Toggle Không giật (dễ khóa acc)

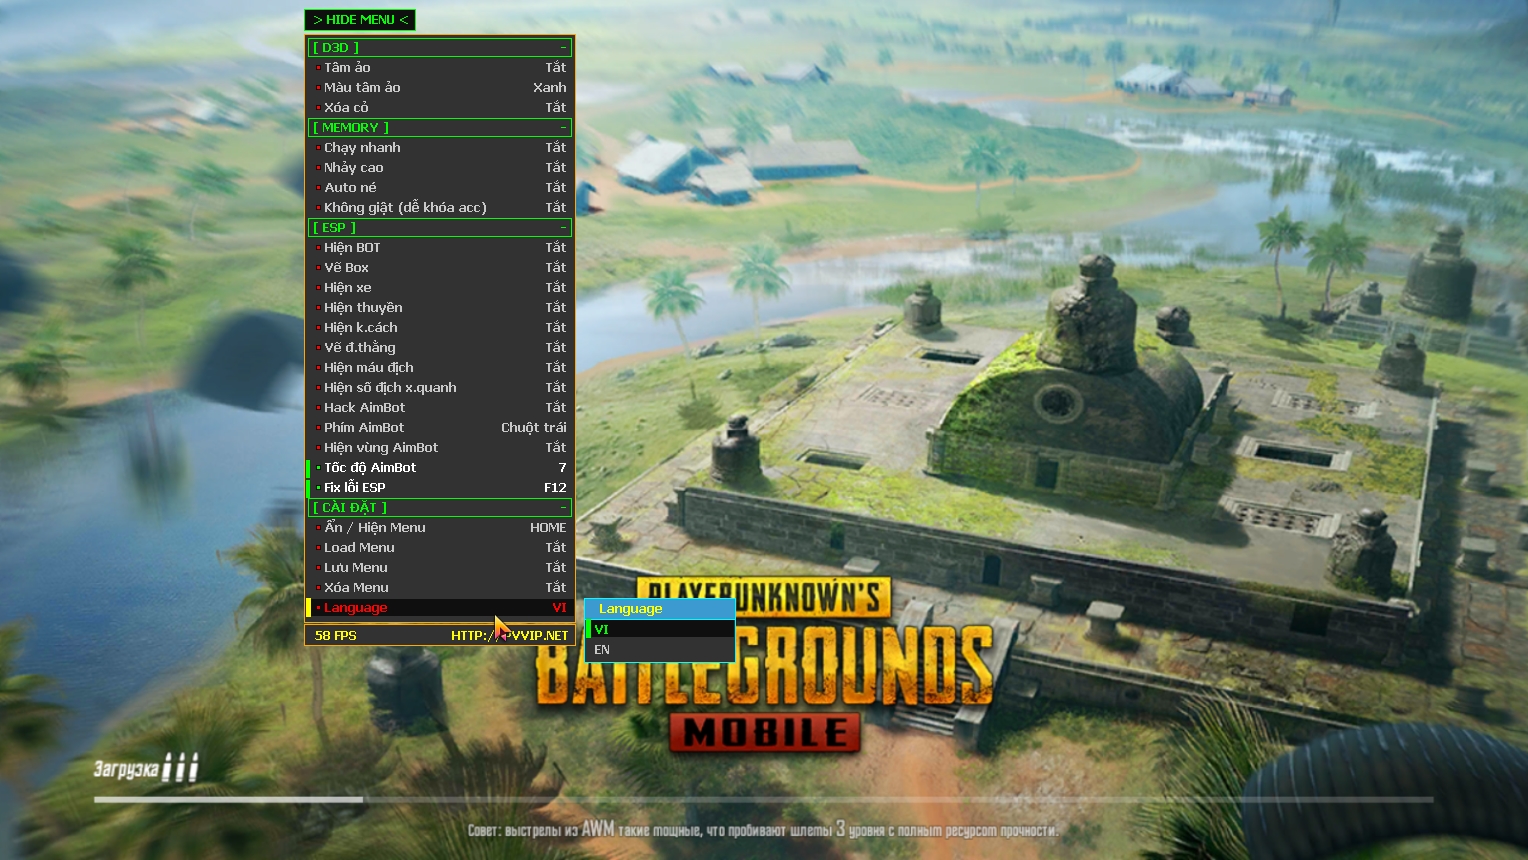[440, 207]
